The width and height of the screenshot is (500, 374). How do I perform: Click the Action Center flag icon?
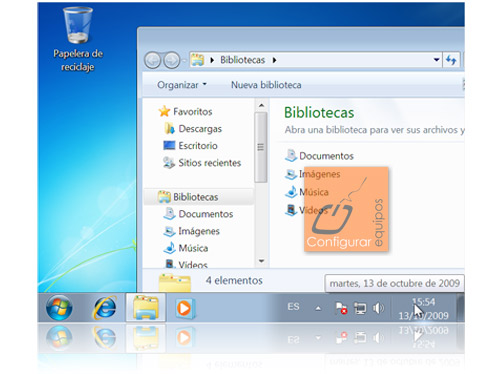coord(341,308)
